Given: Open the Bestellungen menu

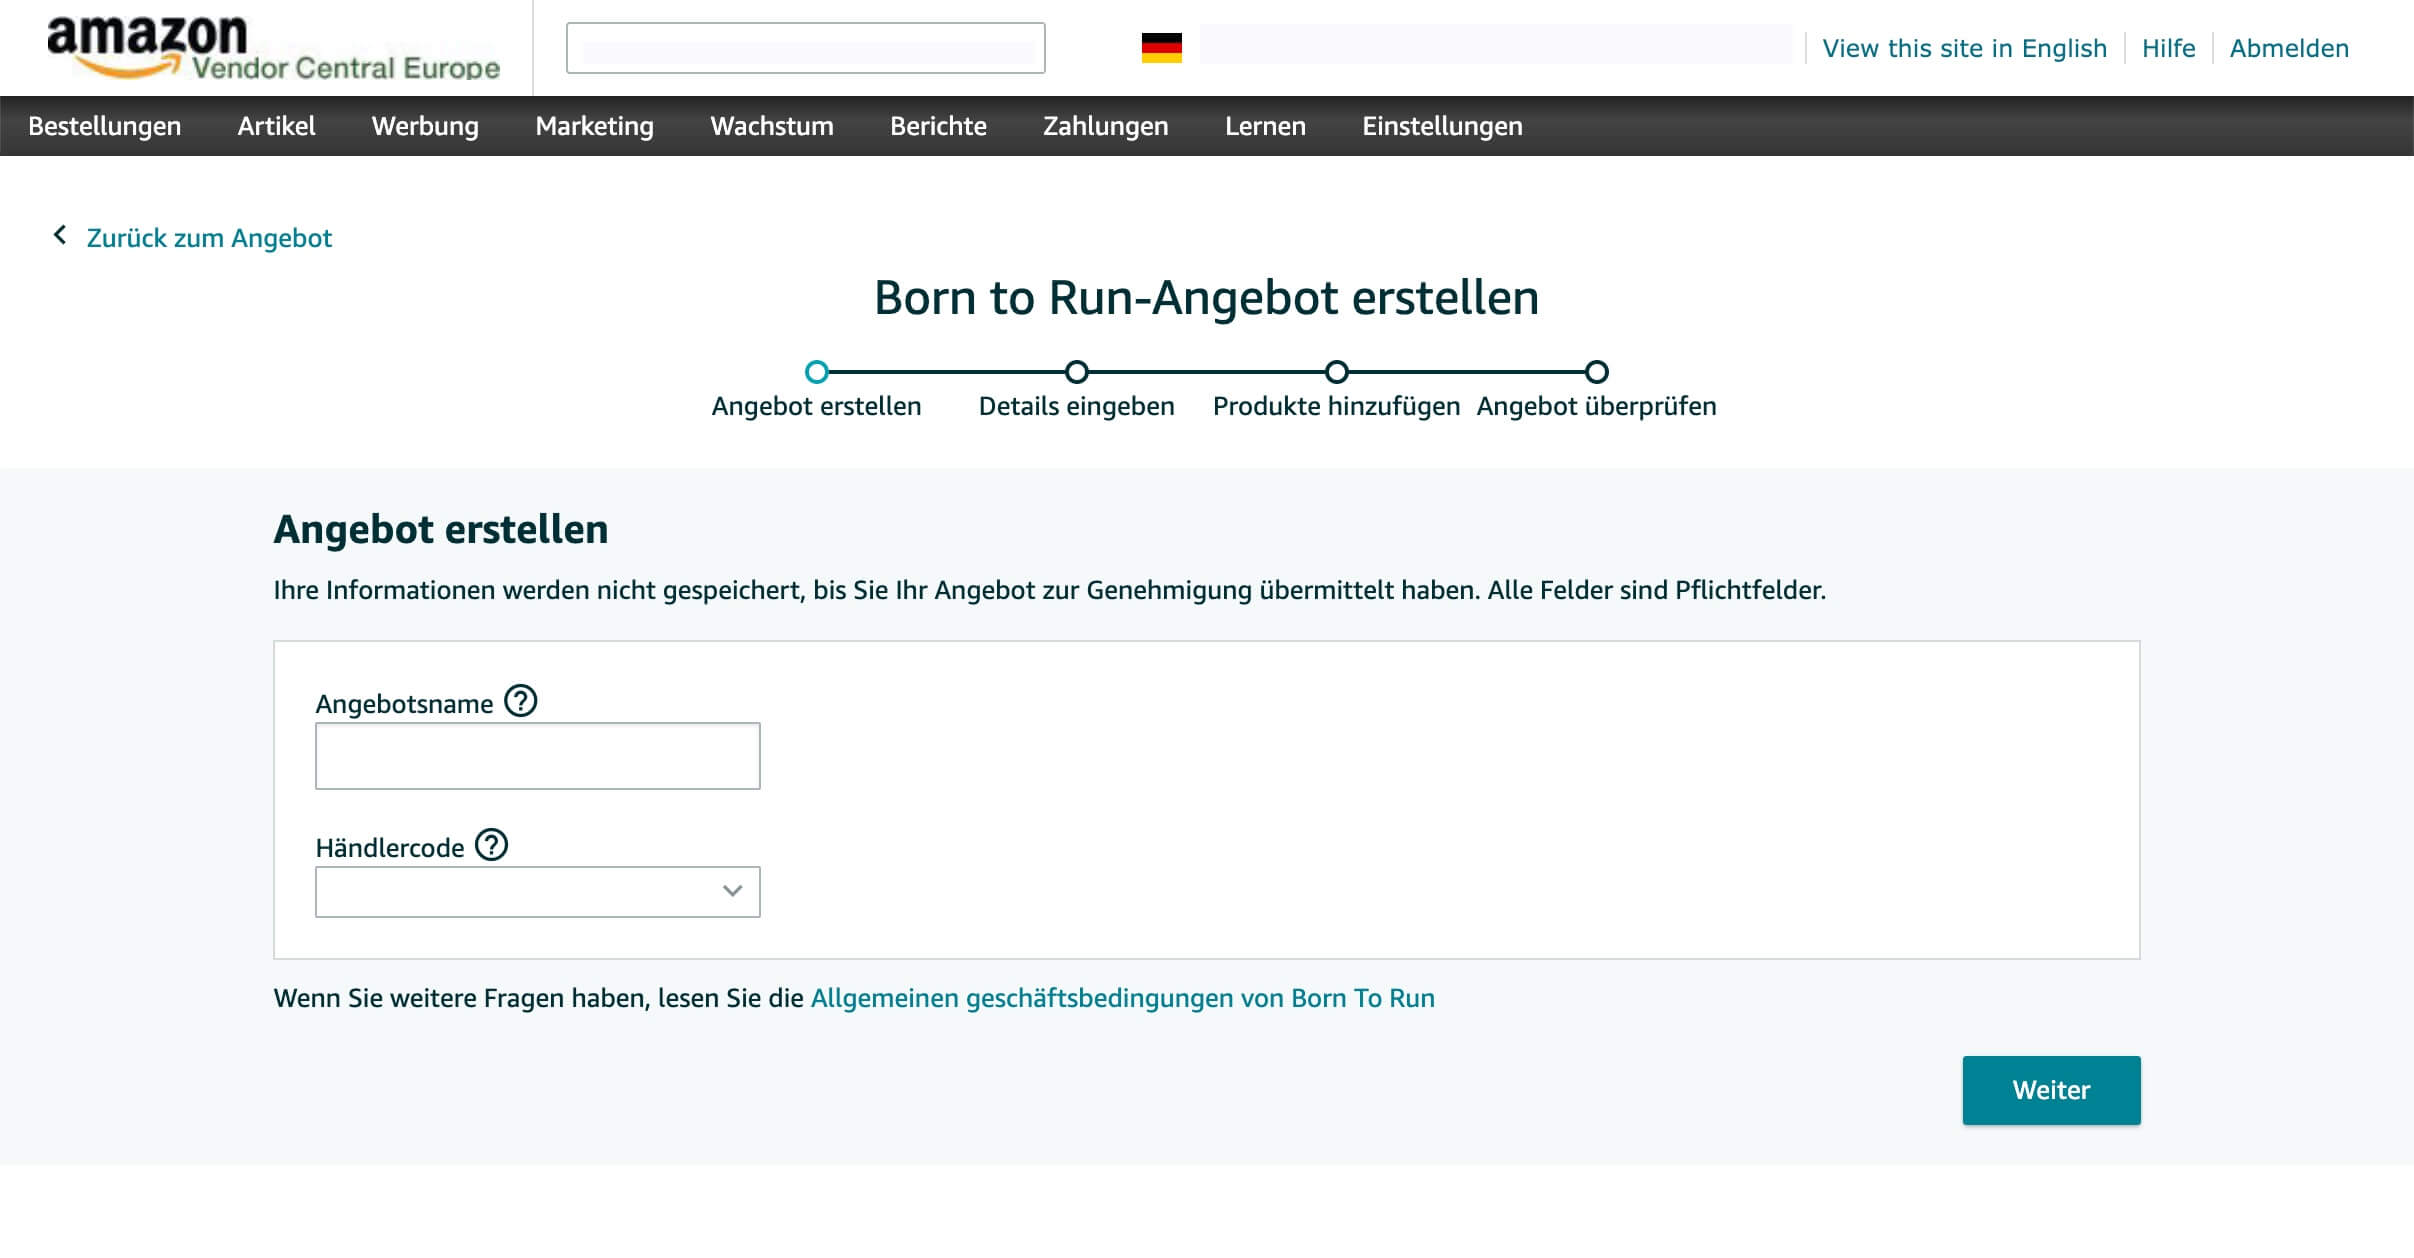Looking at the screenshot, I should pyautogui.click(x=105, y=126).
